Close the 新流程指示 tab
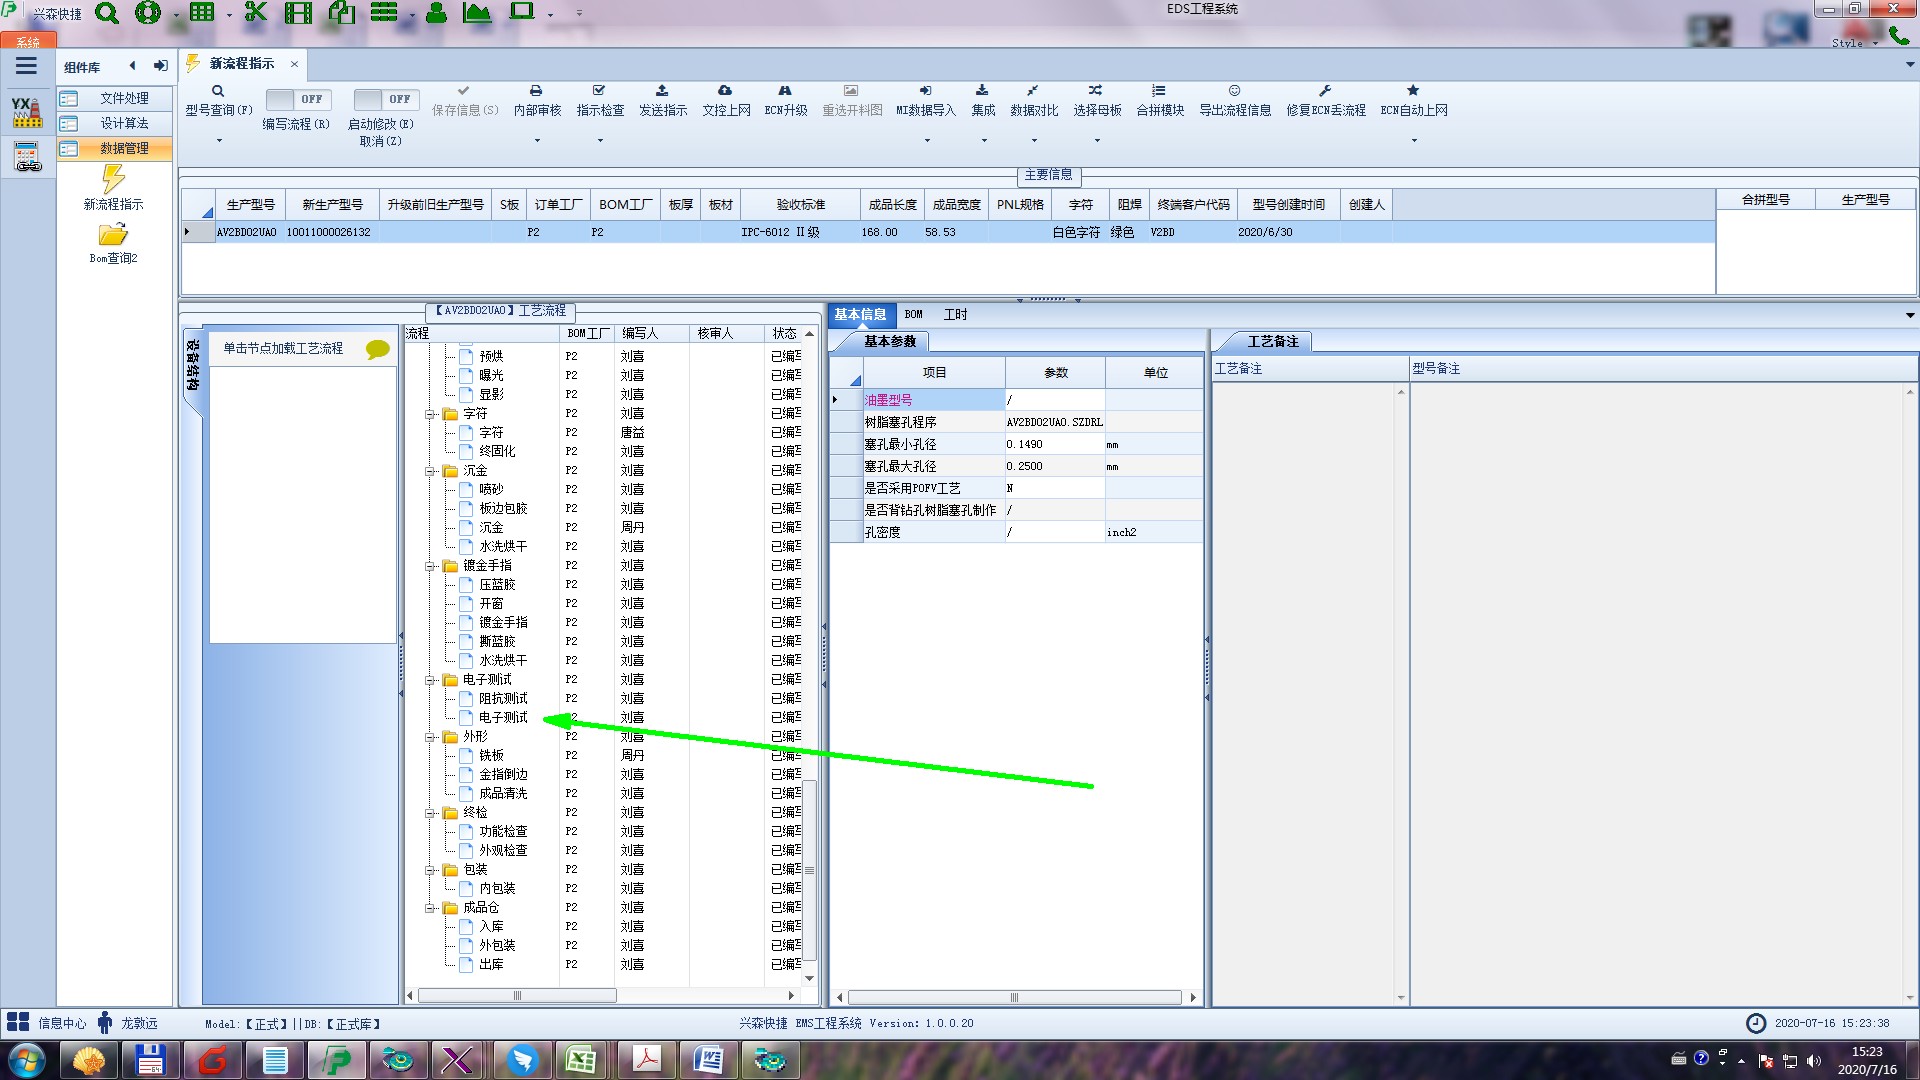This screenshot has height=1080, width=1920. click(x=294, y=64)
